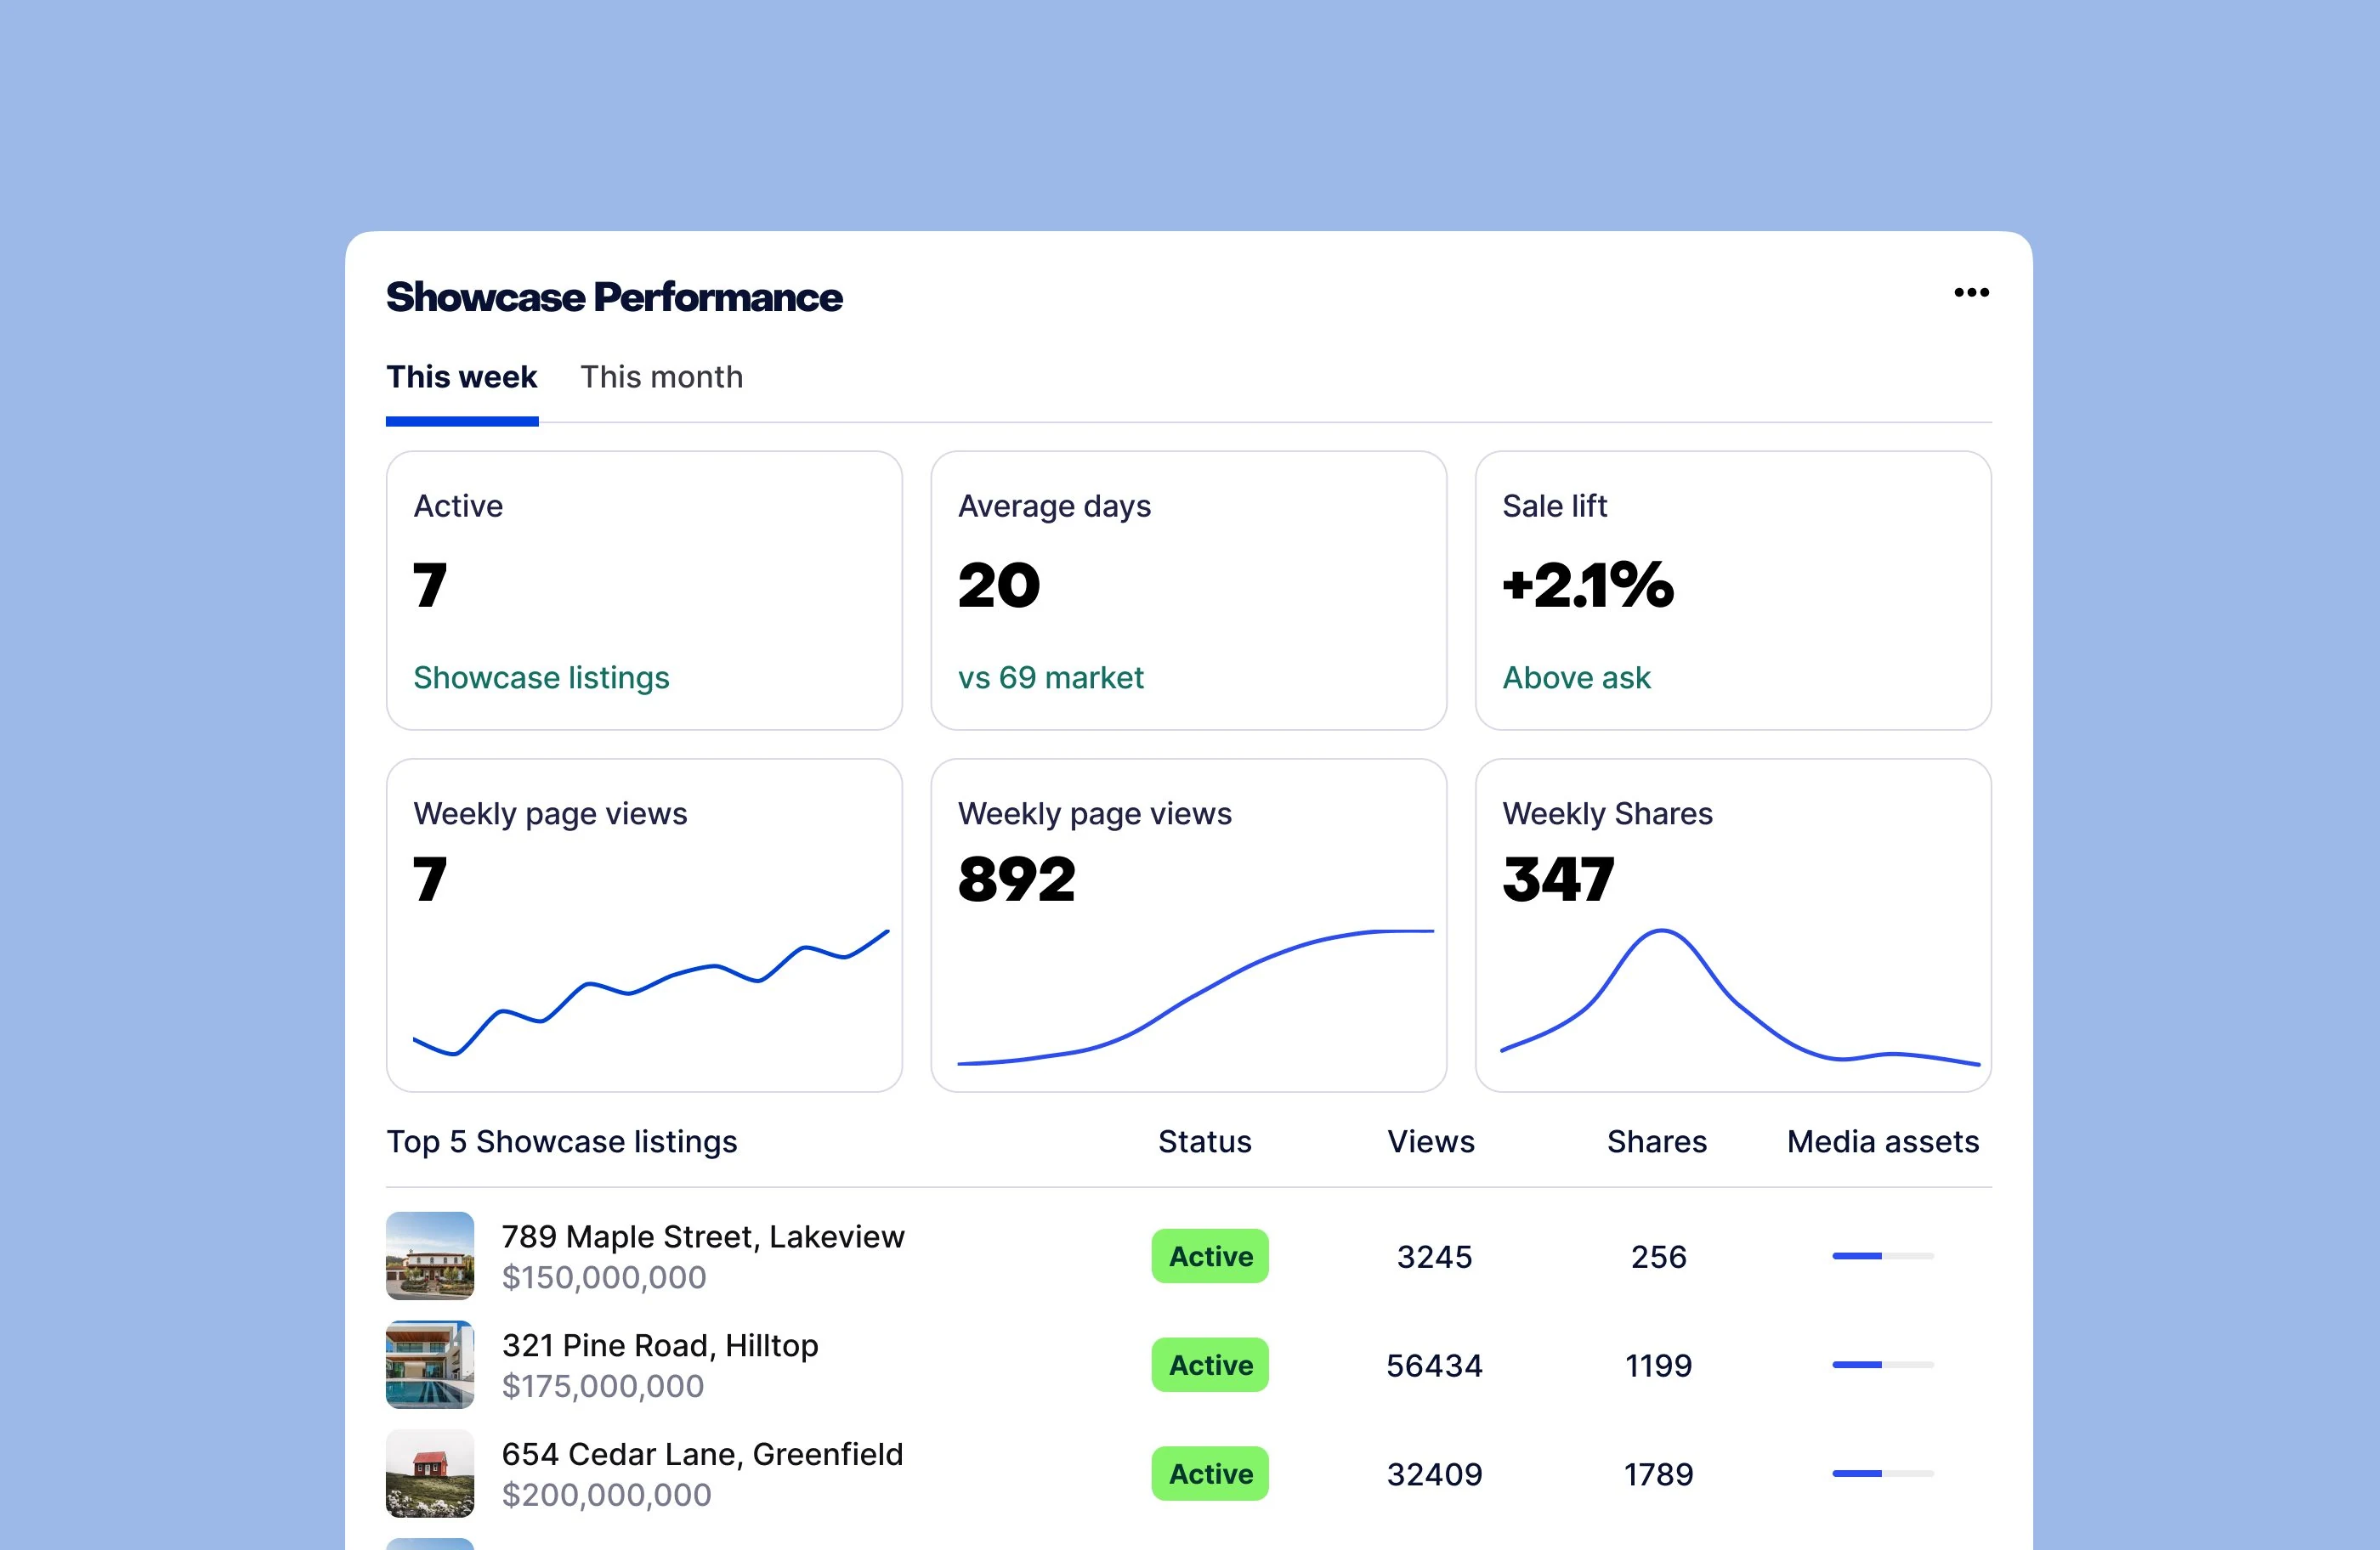The height and width of the screenshot is (1550, 2380).
Task: Open the 654 Cedar Lane, Greenfield listing
Action: point(703,1454)
